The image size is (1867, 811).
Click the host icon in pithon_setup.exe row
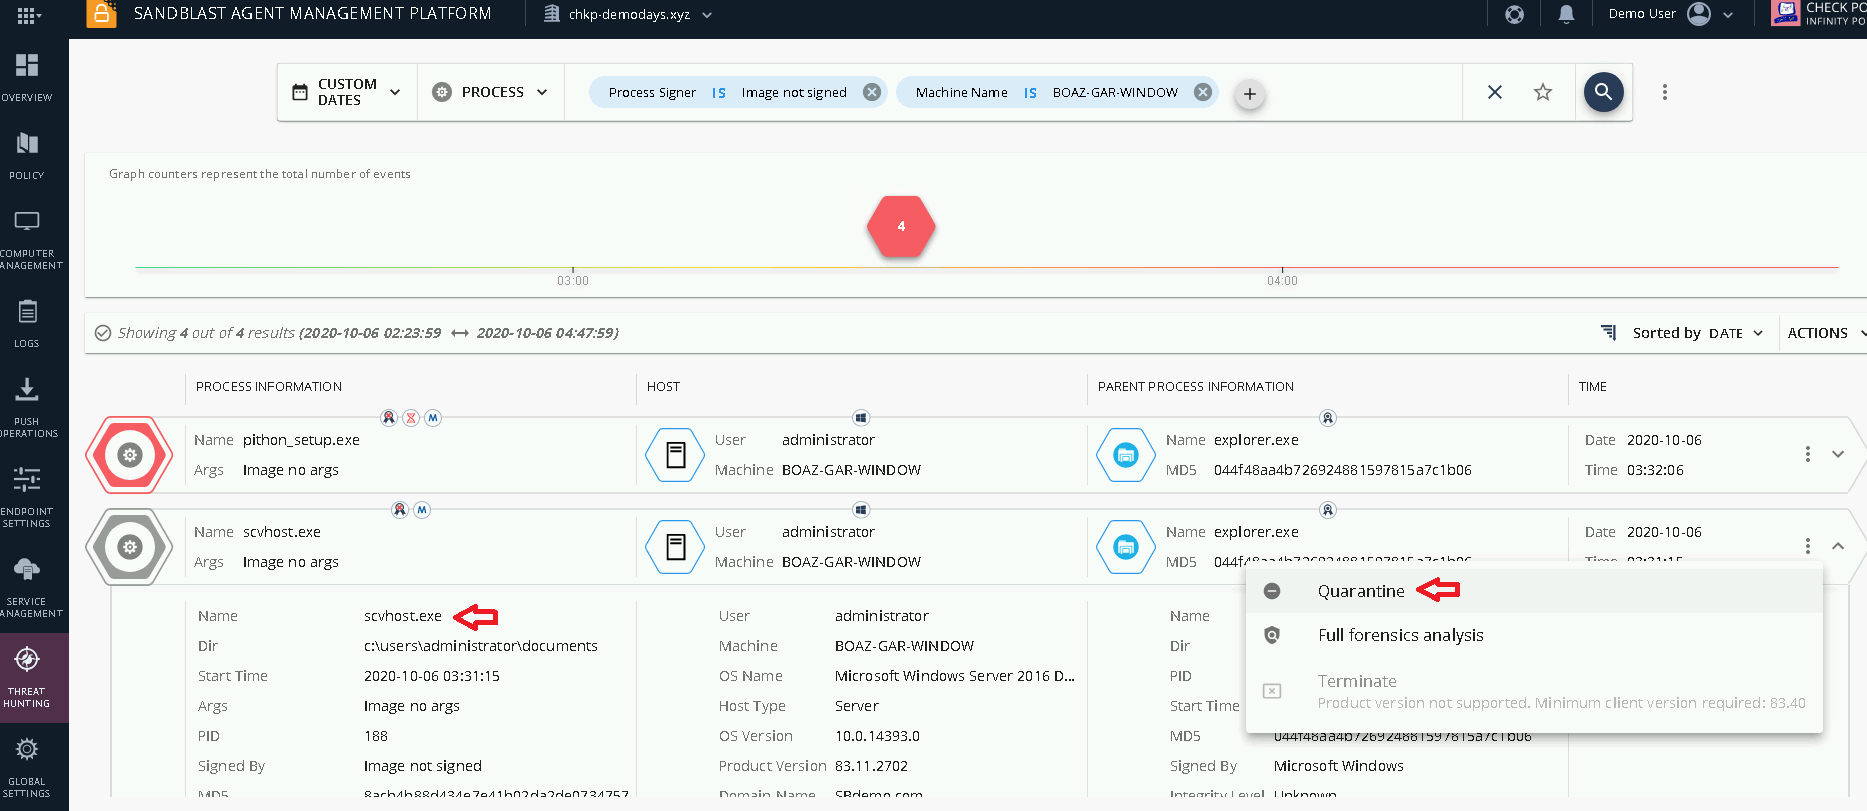point(676,455)
